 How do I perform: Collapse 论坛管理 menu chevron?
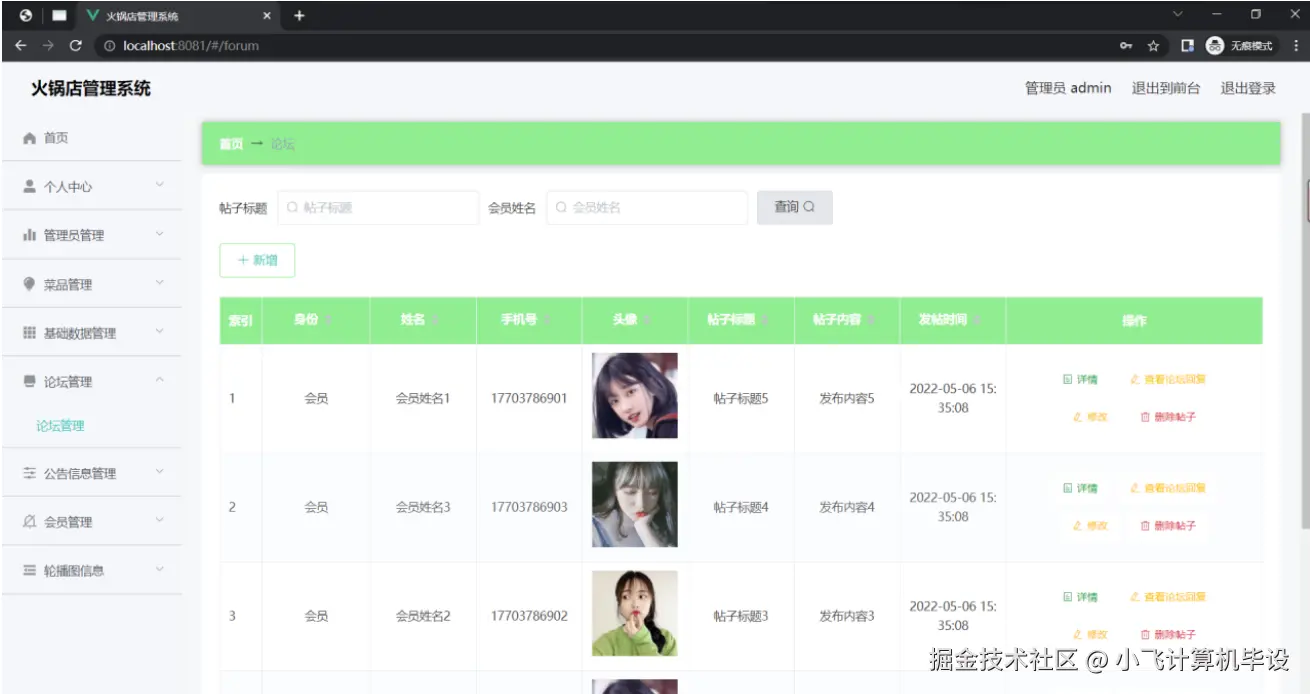click(160, 380)
